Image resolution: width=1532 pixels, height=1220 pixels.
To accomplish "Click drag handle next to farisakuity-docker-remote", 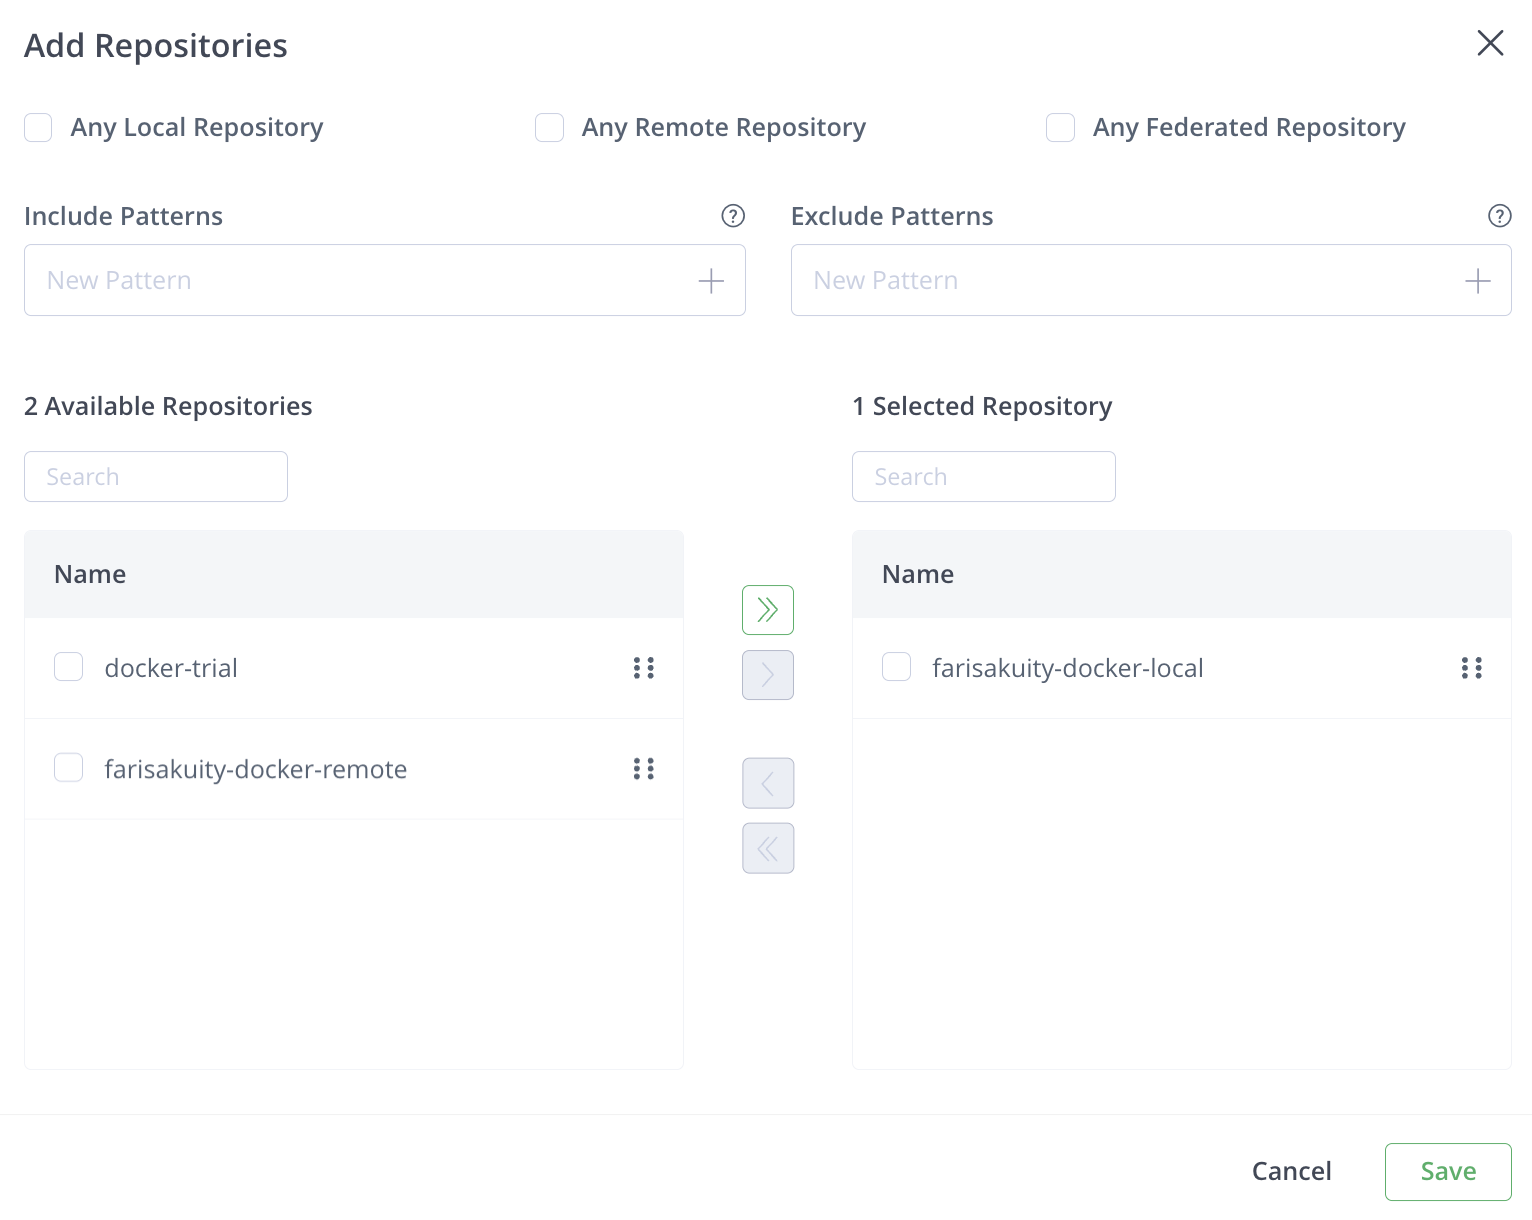I will click(644, 769).
